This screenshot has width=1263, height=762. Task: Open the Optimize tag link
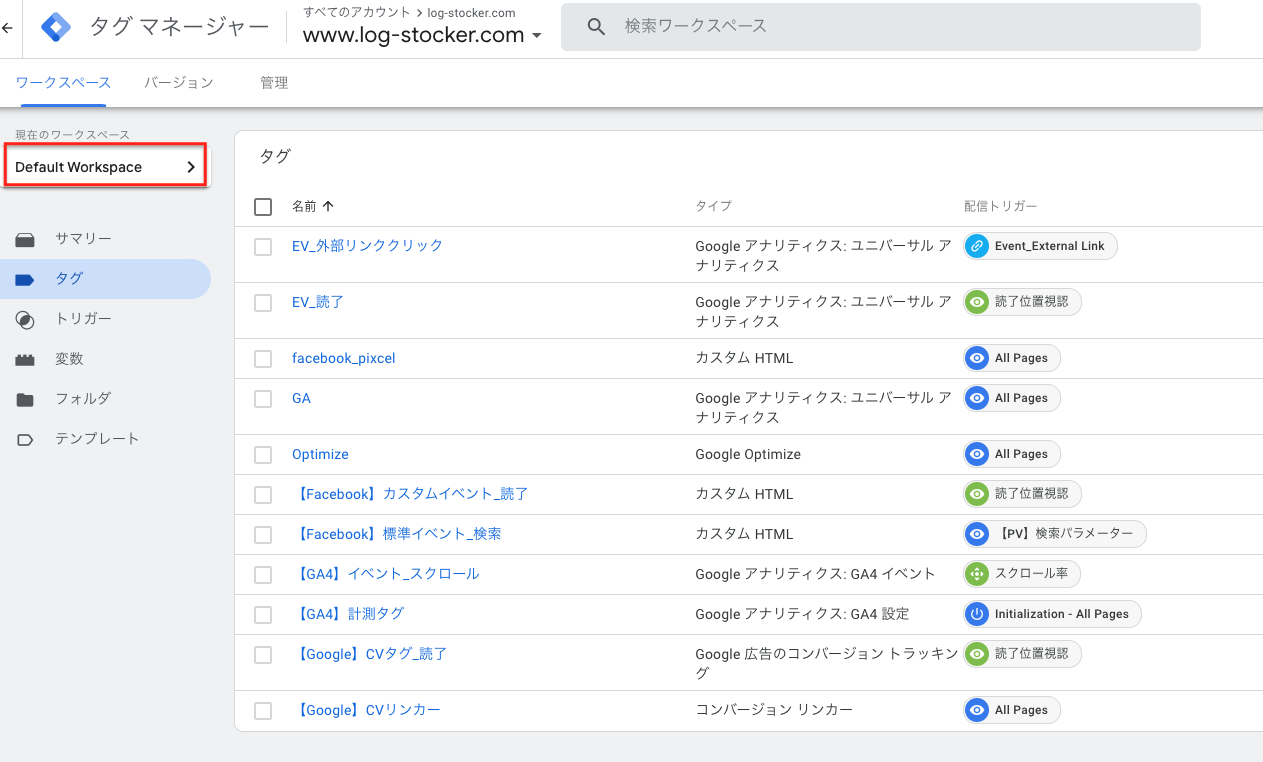(x=320, y=454)
